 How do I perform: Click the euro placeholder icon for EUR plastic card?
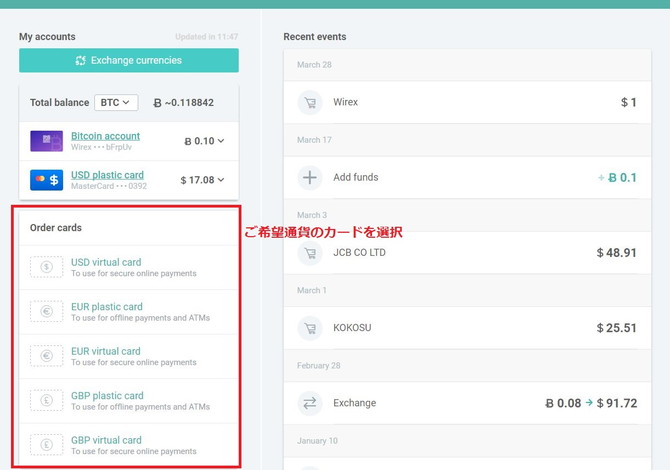(47, 311)
